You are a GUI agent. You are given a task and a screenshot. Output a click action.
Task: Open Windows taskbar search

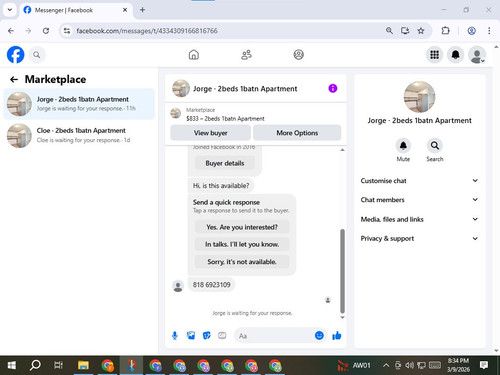(x=35, y=365)
